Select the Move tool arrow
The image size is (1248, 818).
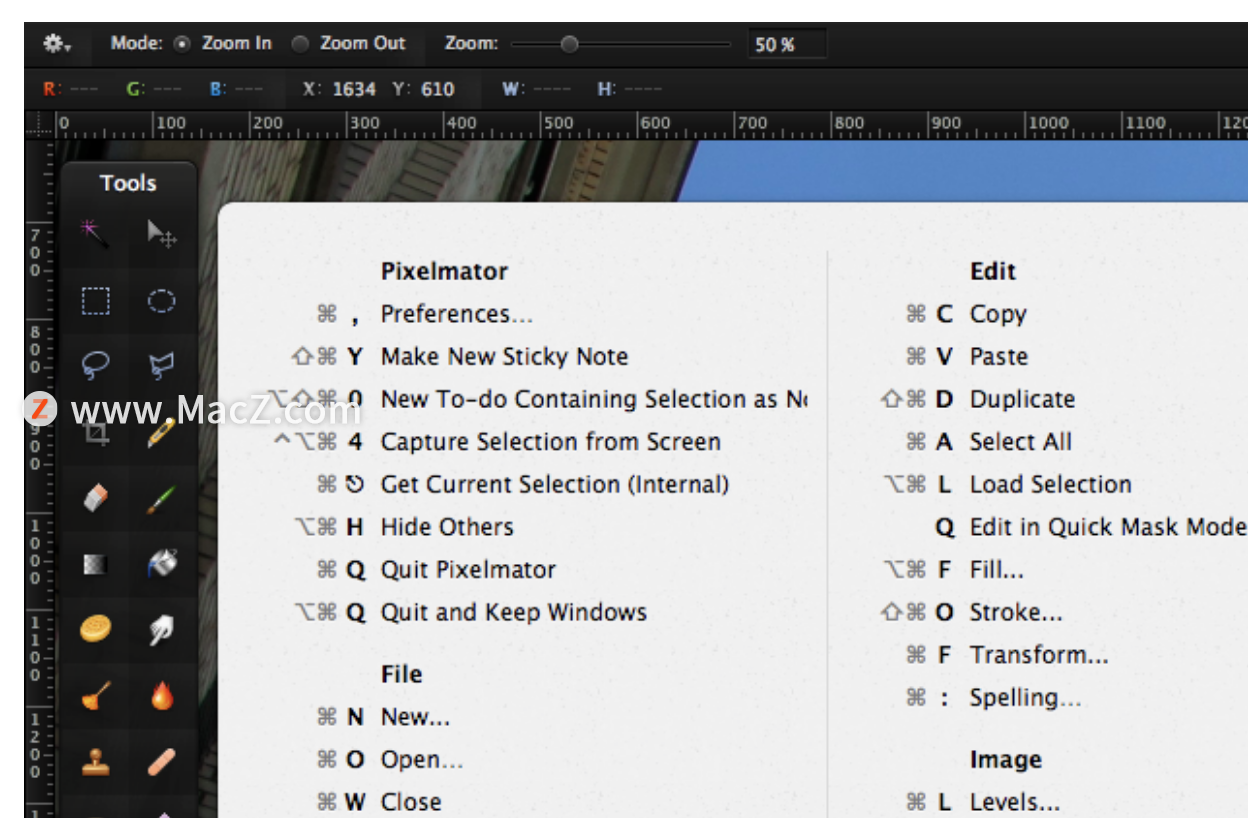162,234
